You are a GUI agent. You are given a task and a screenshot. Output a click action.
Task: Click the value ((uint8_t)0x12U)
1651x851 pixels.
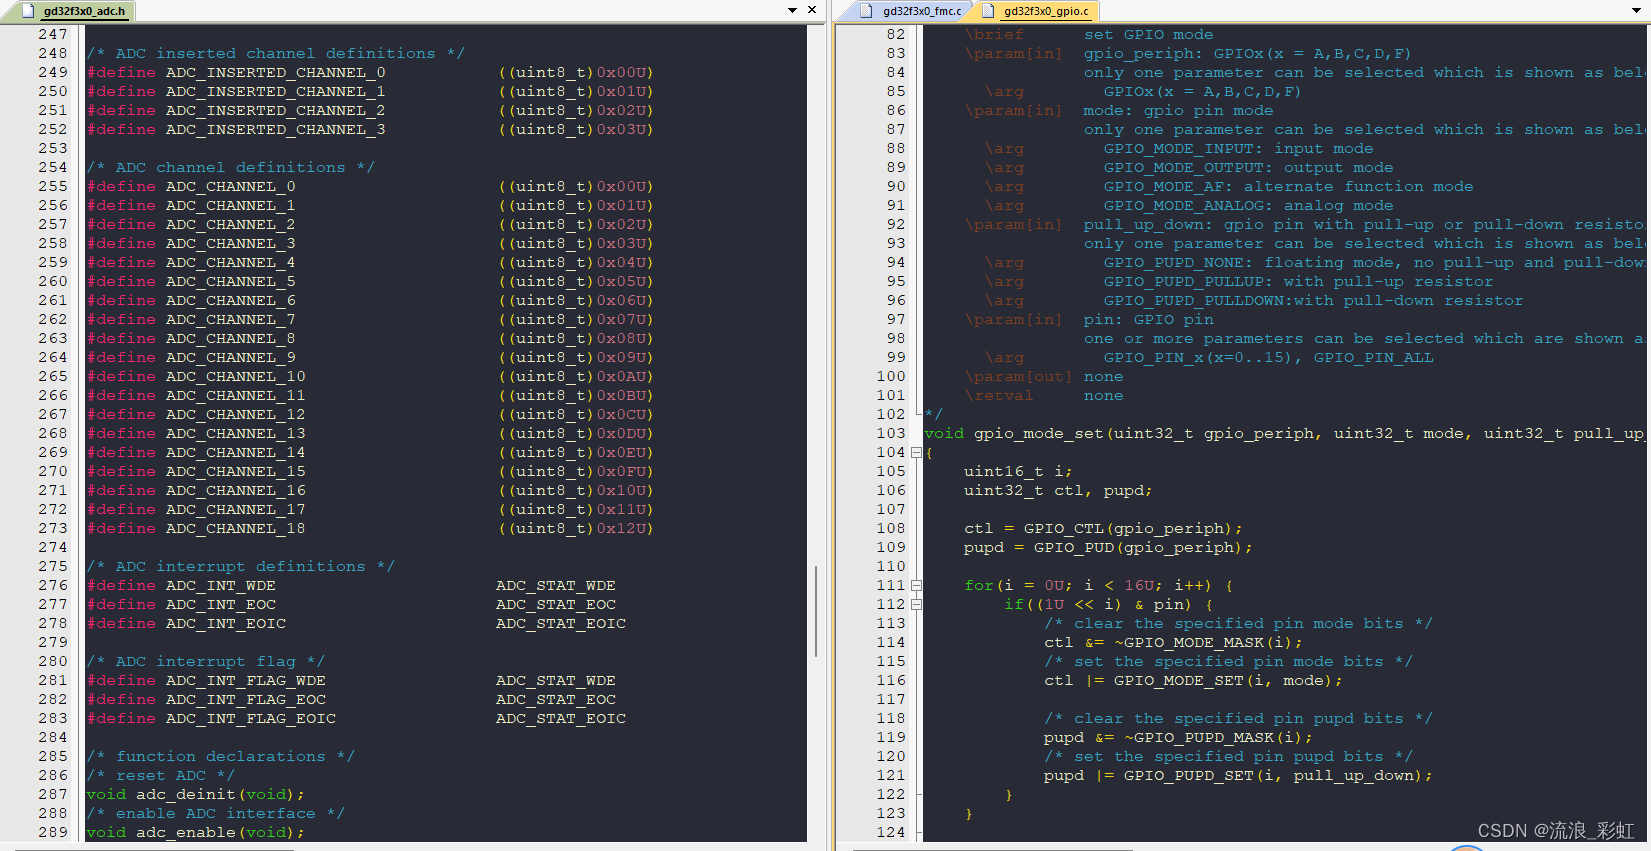[x=575, y=529]
